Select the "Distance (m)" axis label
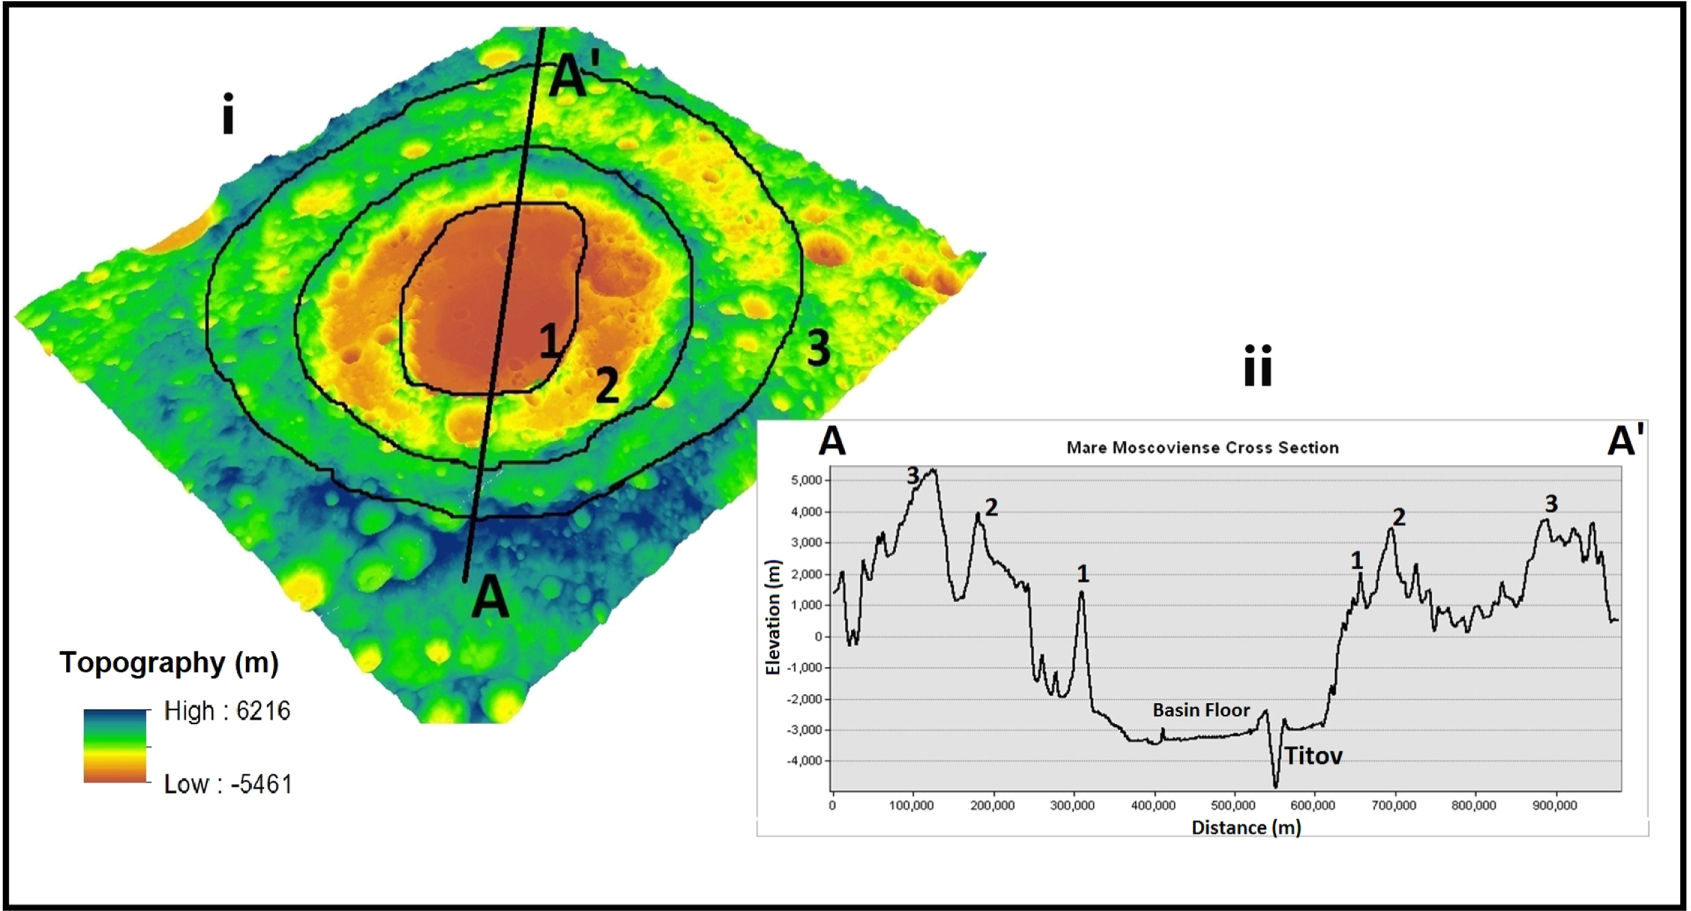This screenshot has width=1691, height=911. pos(1246,828)
